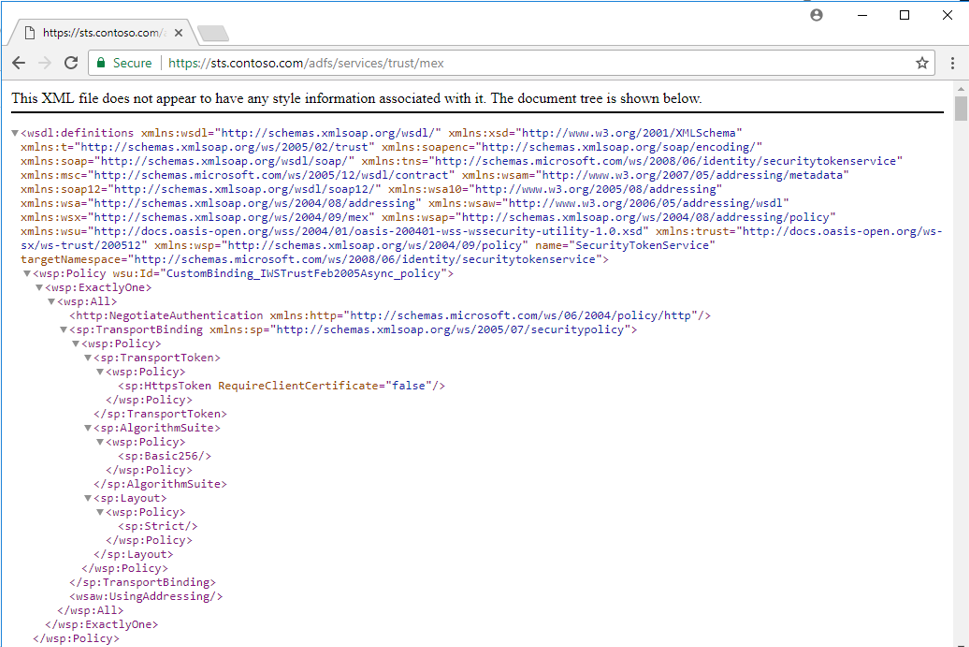Collapse wsp:Policy CustomBinding_IWSTrustFeb2005Async_policy node
This screenshot has width=969, height=647.
click(27, 274)
